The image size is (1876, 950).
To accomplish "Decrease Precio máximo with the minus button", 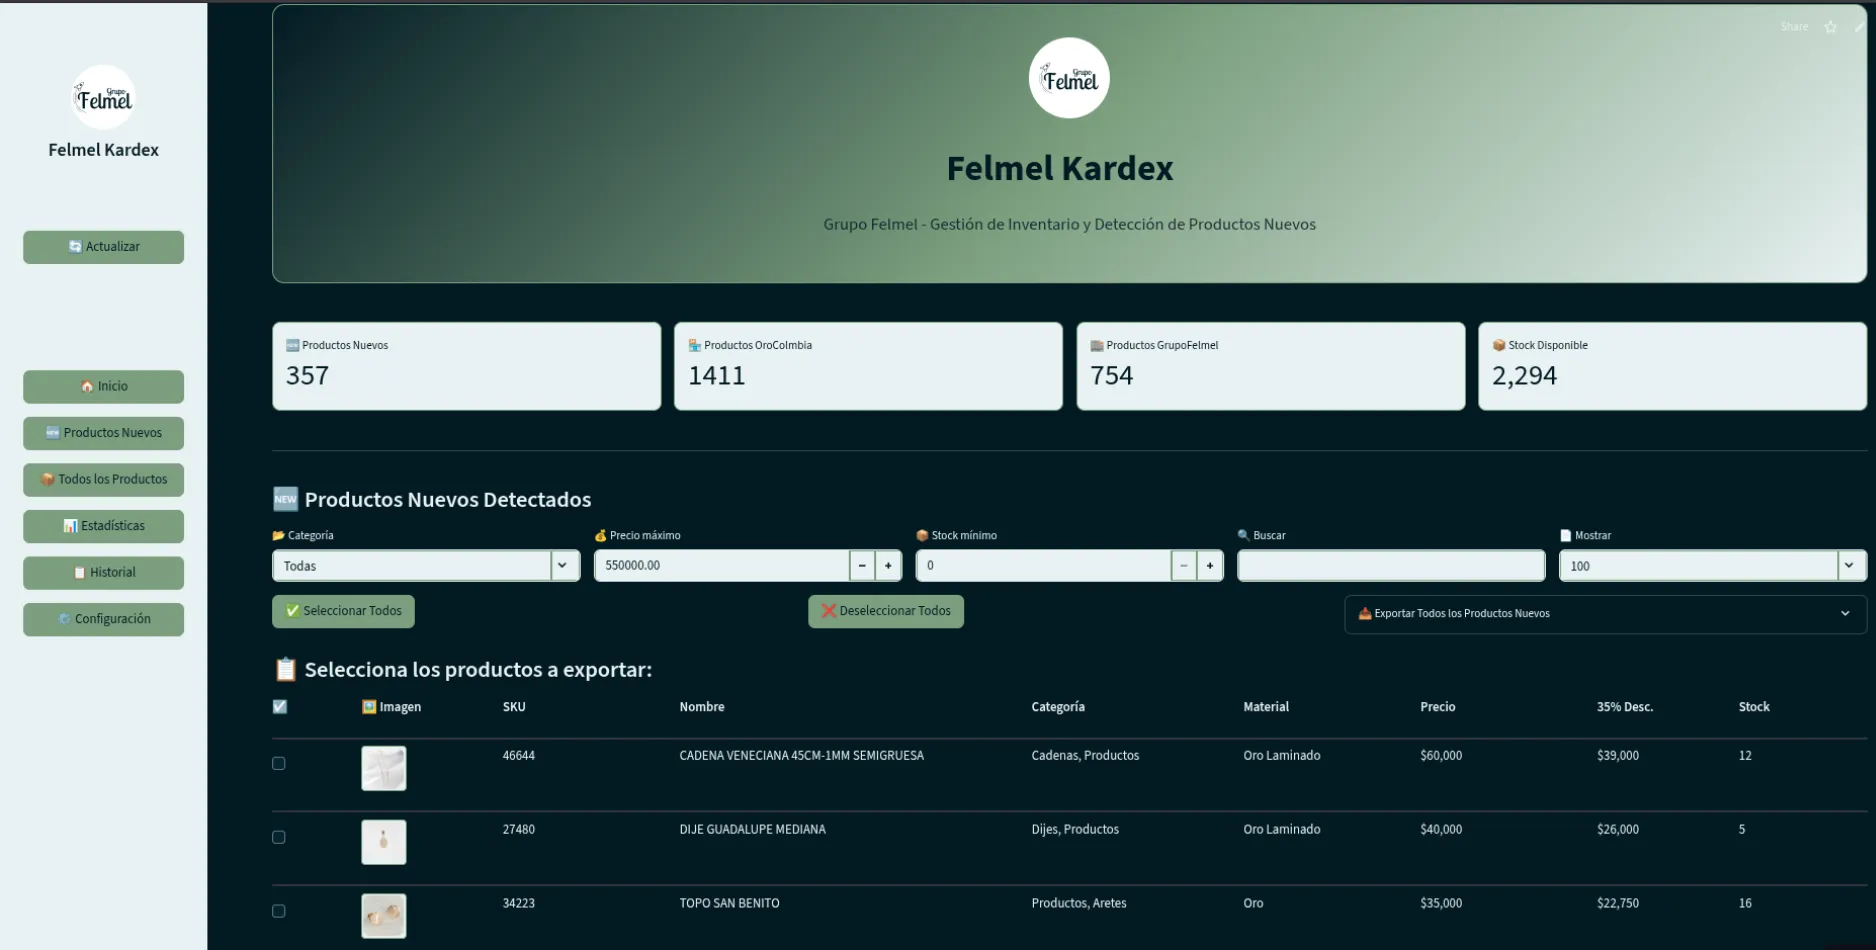I will pyautogui.click(x=862, y=566).
